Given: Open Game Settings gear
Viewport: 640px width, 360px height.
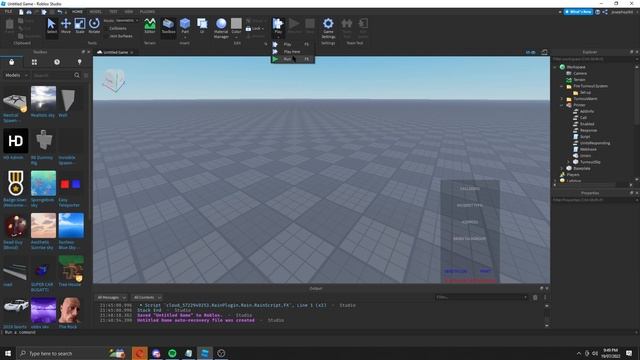Looking at the screenshot, I should point(328,28).
